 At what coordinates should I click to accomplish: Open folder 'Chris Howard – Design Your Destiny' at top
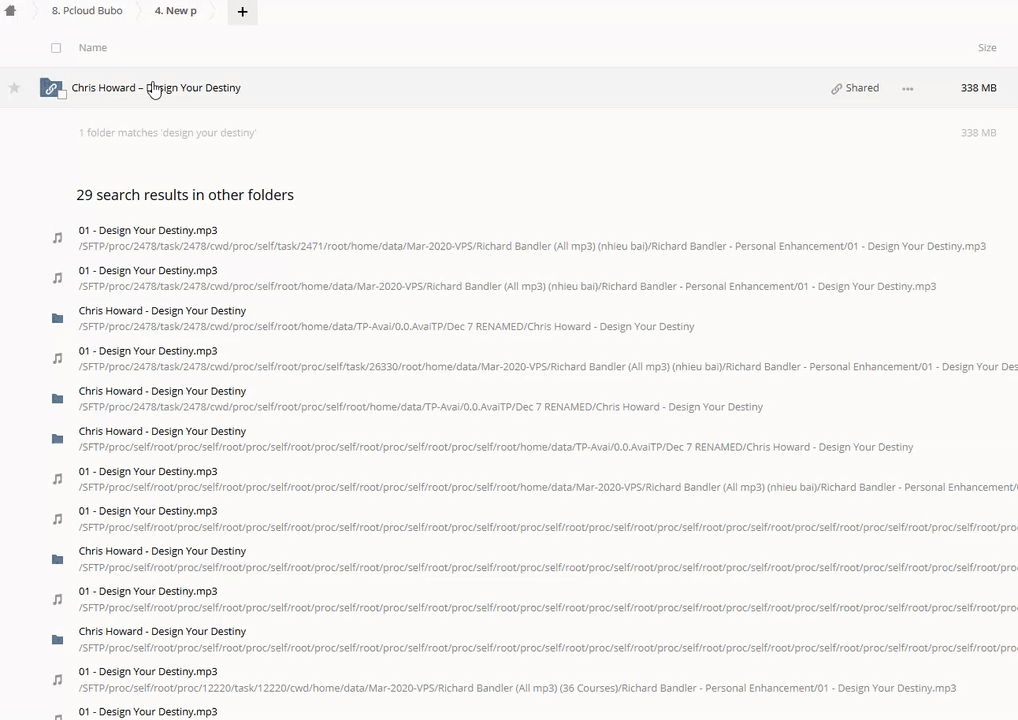click(156, 88)
